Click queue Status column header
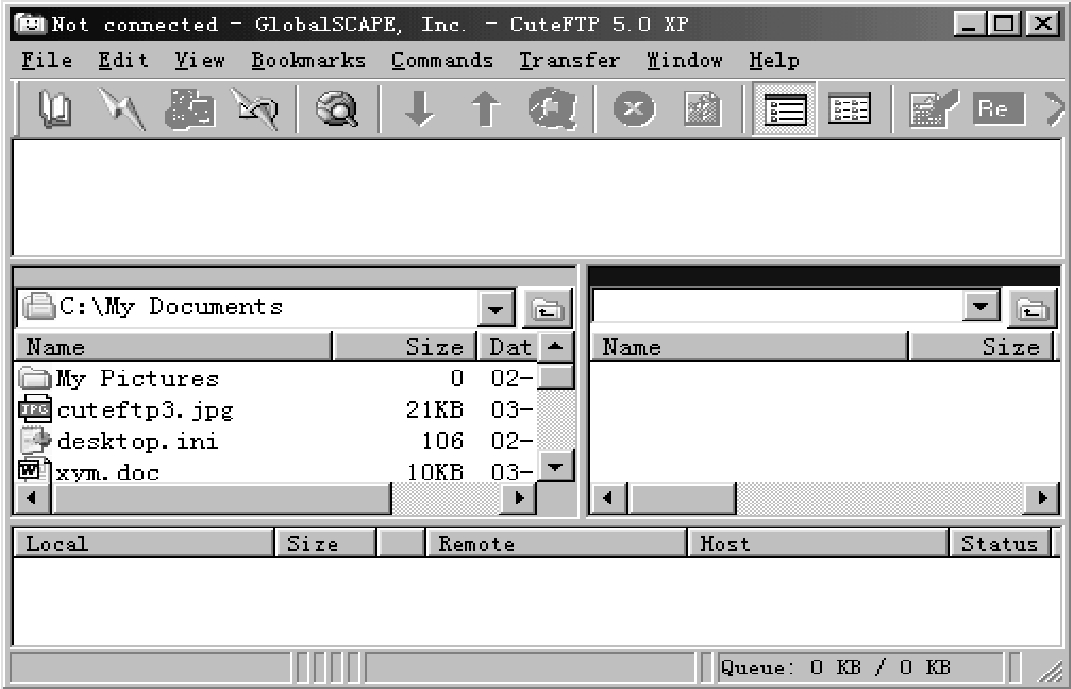1071x689 pixels. (x=1000, y=544)
